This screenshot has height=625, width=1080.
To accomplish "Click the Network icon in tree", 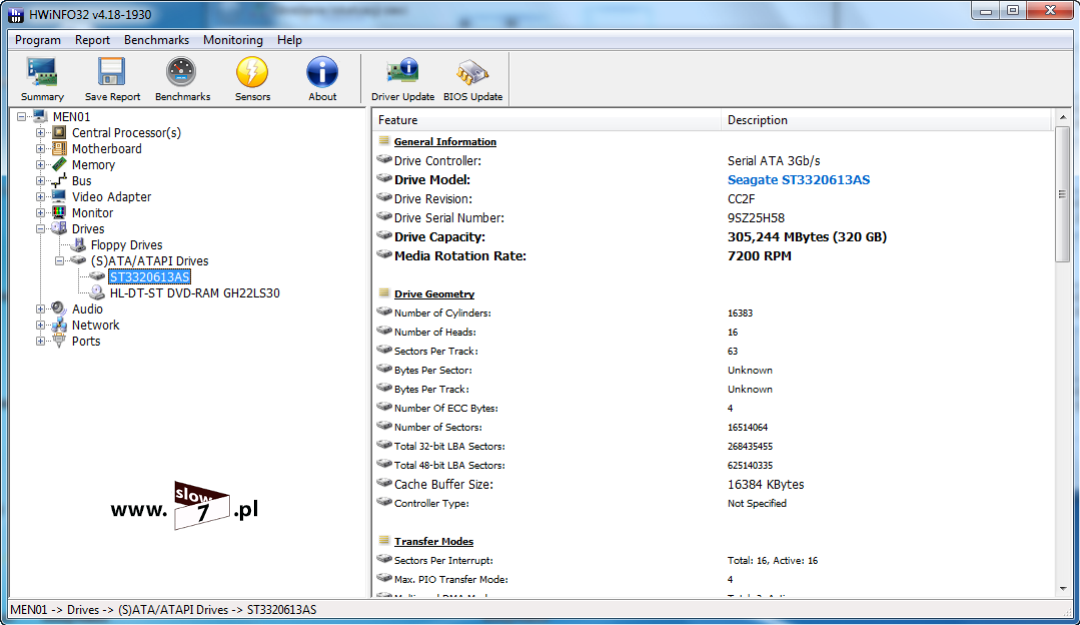I will point(59,325).
